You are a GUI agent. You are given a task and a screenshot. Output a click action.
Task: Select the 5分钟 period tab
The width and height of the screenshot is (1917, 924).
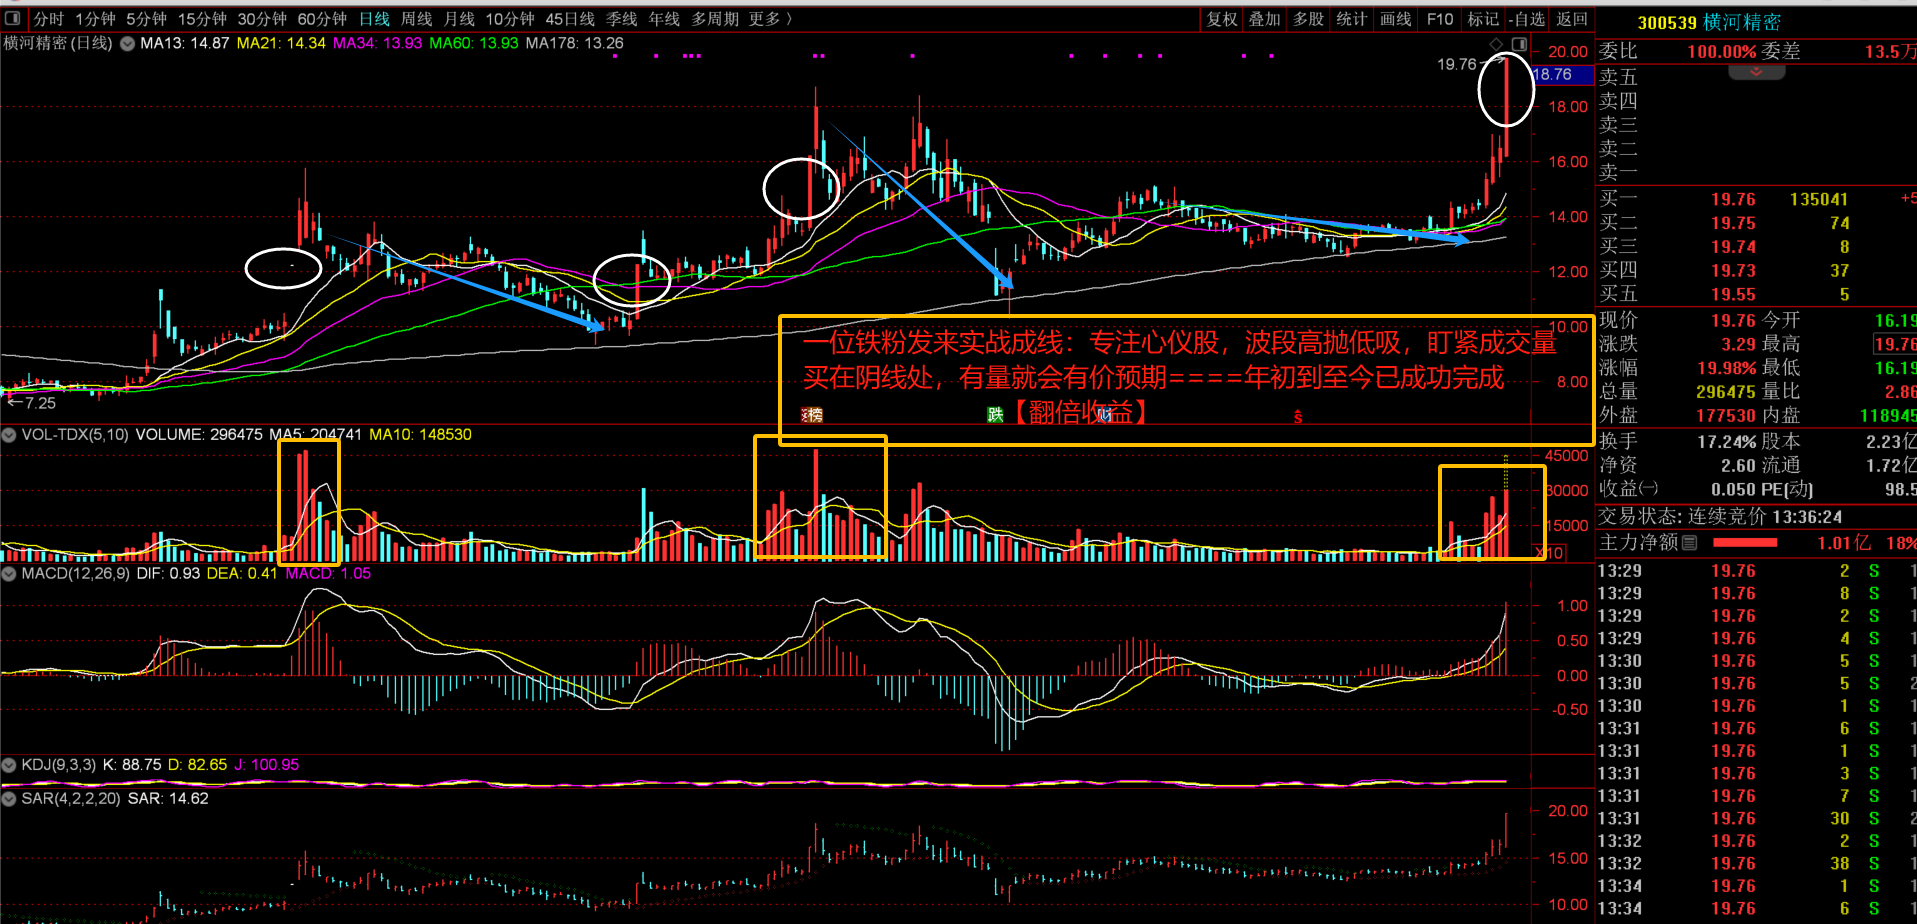[147, 19]
